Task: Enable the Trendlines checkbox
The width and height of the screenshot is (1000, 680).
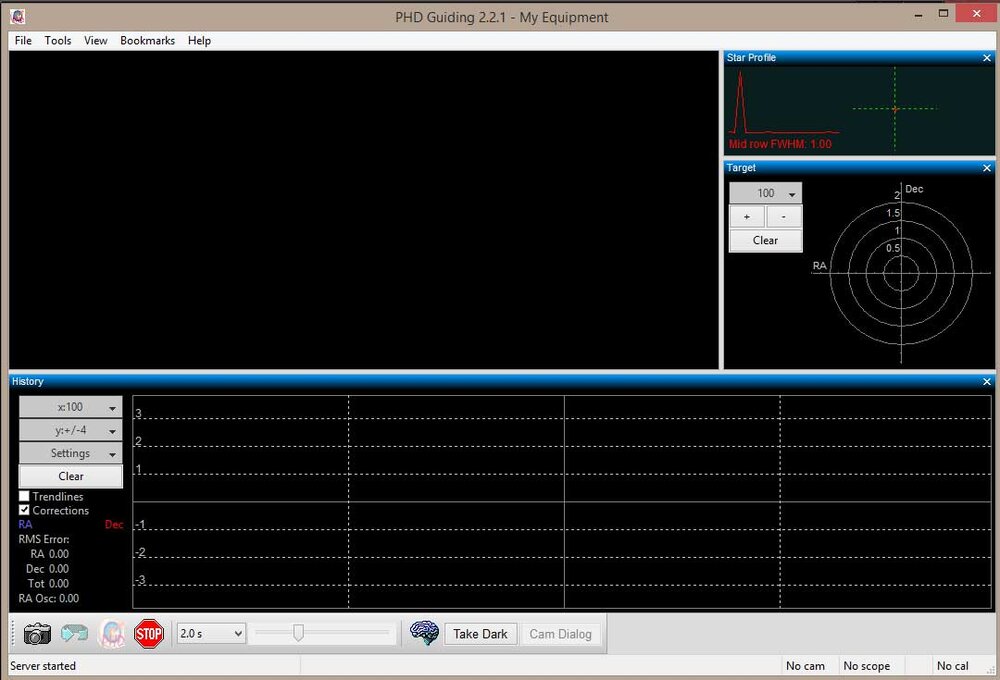Action: pyautogui.click(x=25, y=497)
